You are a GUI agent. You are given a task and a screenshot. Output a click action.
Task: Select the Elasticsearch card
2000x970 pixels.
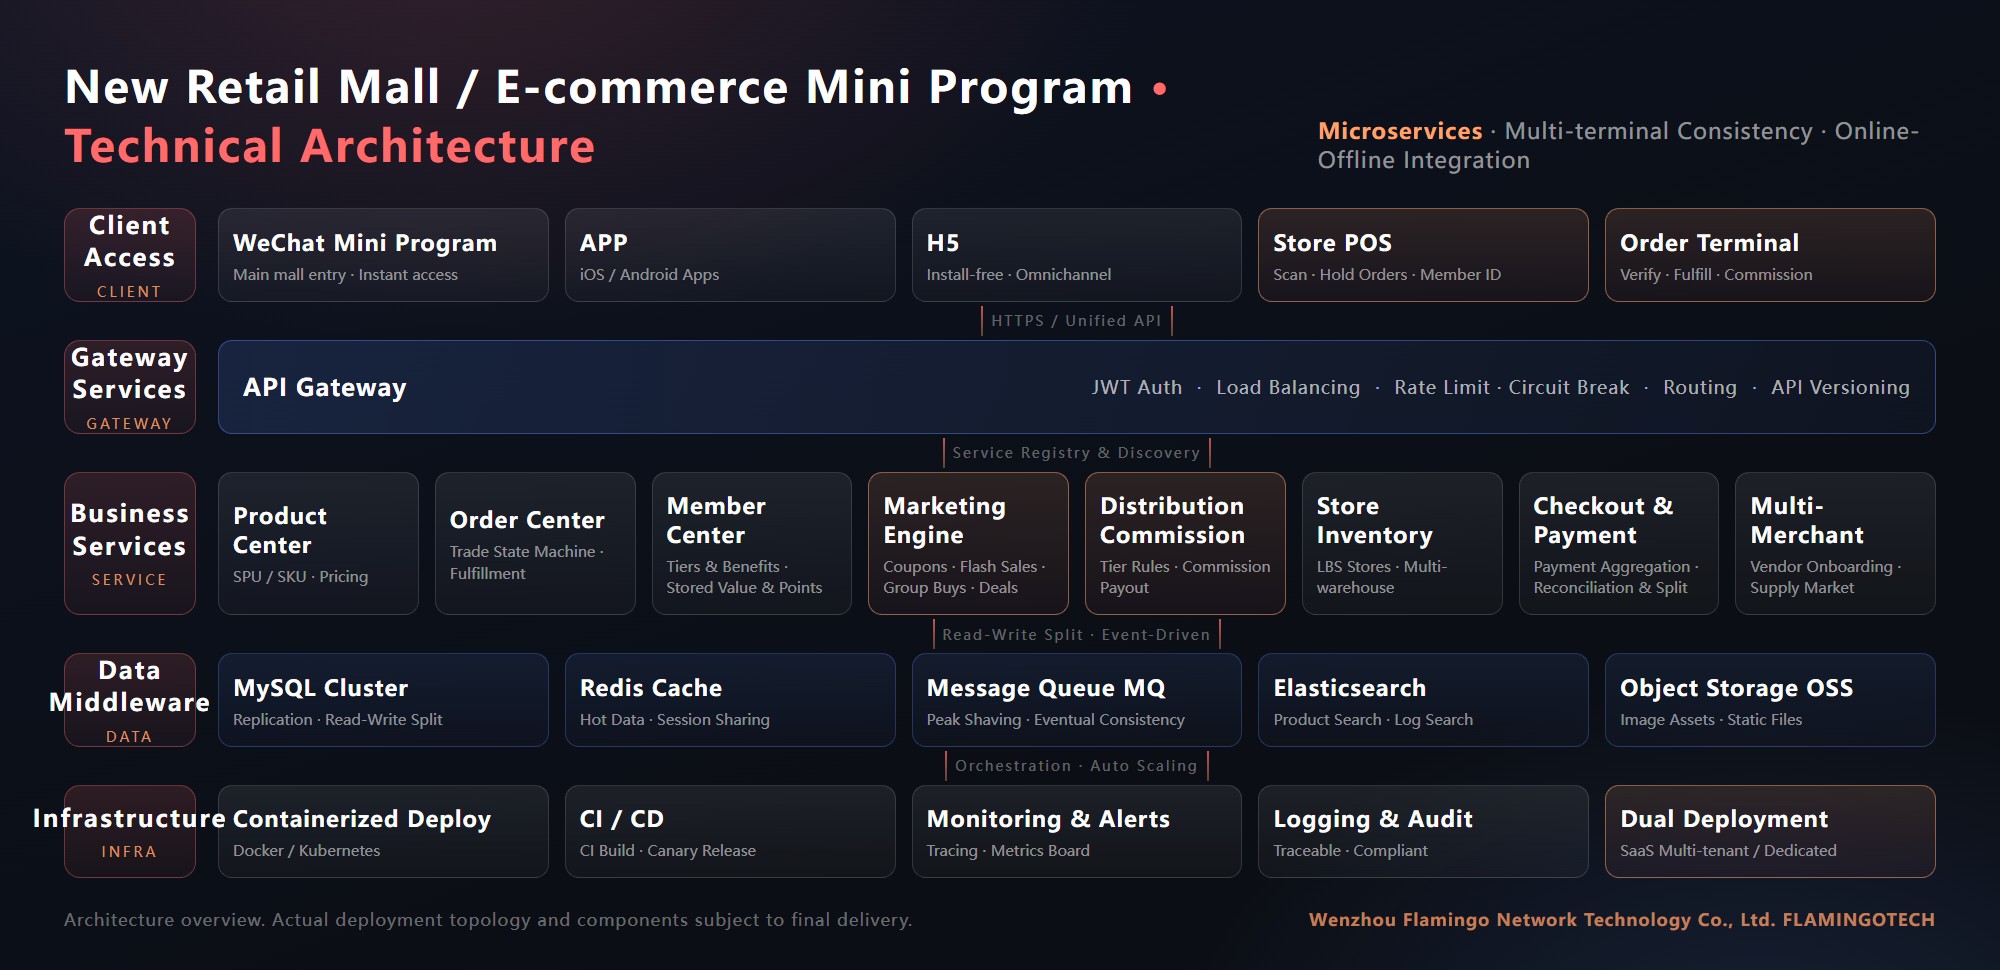(1423, 700)
